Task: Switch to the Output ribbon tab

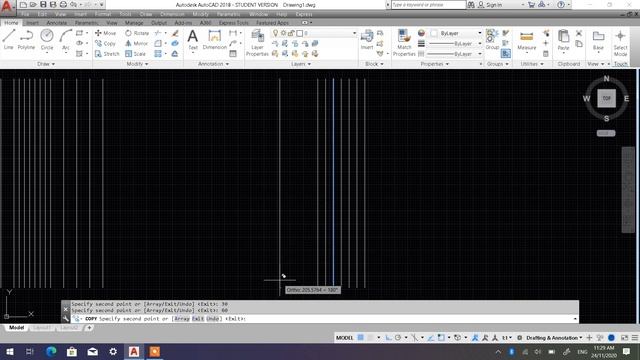Action: pyautogui.click(x=159, y=23)
